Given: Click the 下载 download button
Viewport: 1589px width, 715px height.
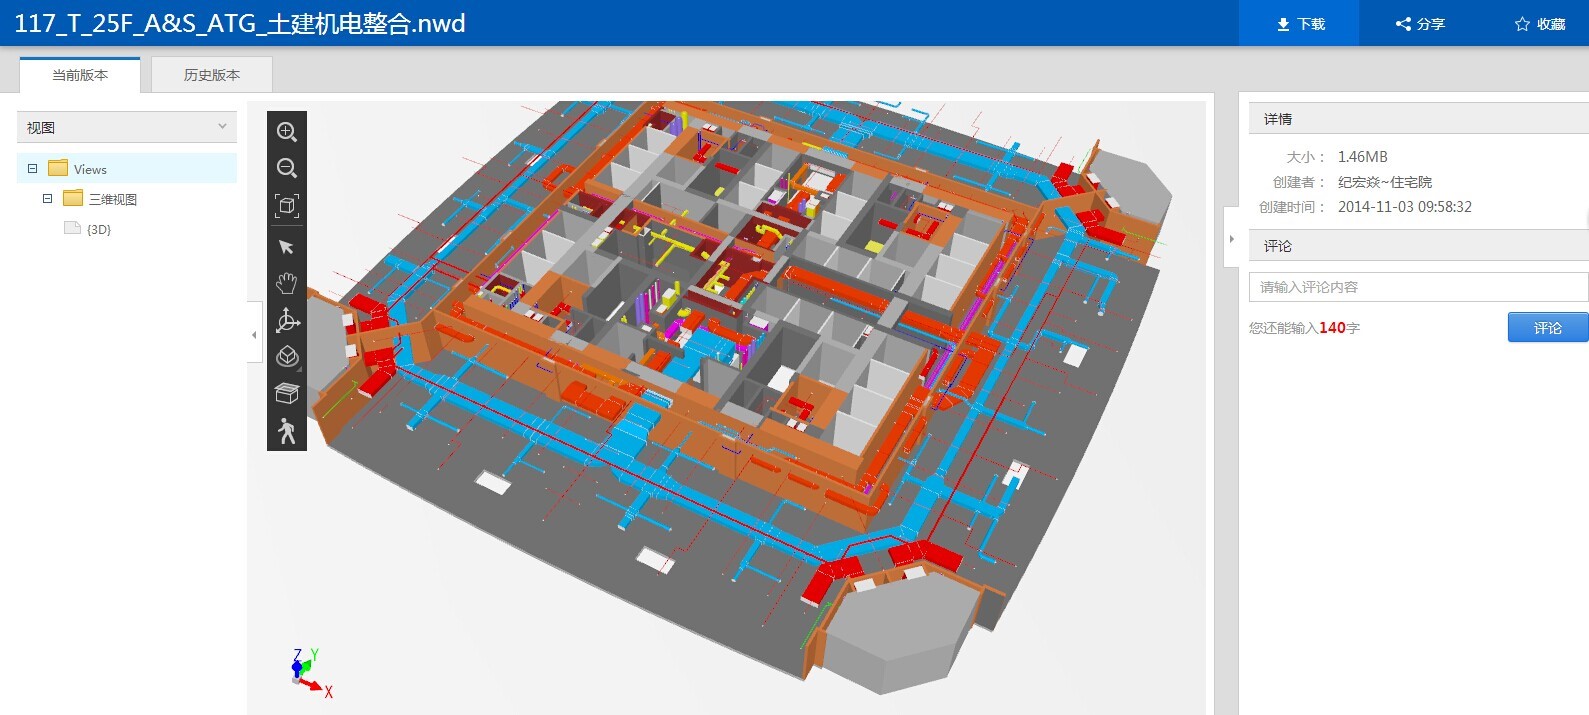Looking at the screenshot, I should pos(1299,24).
